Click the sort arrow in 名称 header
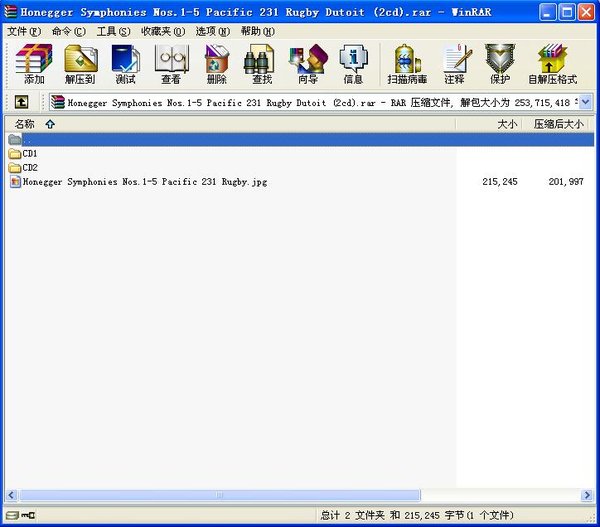 (50, 124)
